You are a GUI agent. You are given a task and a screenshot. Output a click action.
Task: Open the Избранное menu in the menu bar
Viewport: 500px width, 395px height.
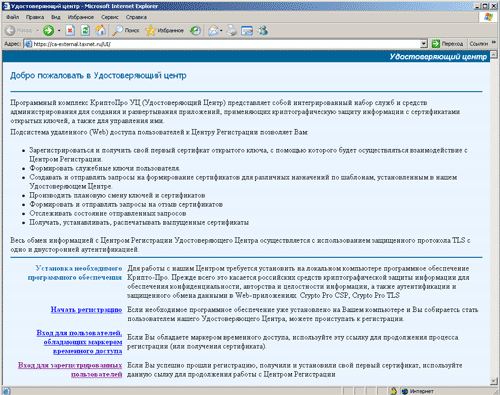pos(81,17)
